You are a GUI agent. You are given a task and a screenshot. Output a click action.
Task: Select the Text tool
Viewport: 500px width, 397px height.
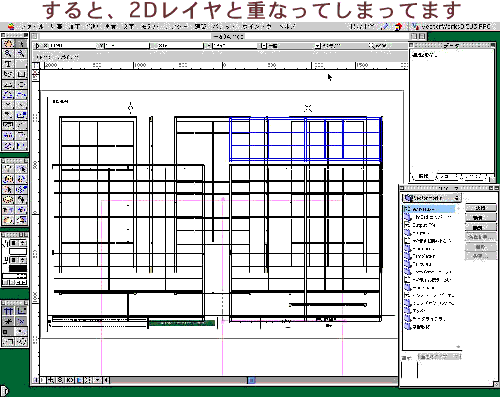tap(8, 64)
